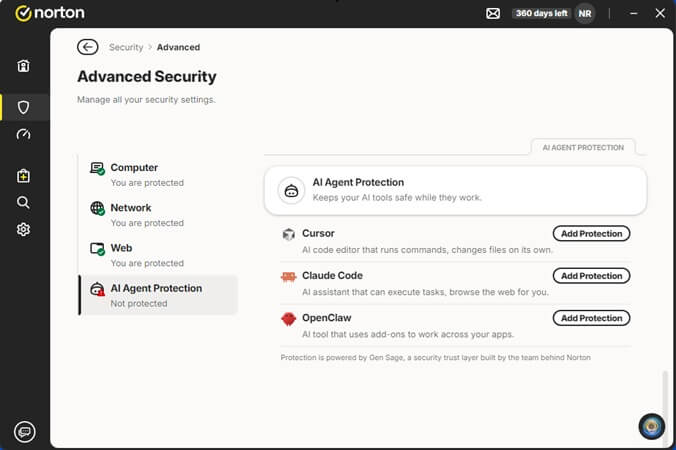Select the Web security category
The image size is (676, 450).
tap(158, 255)
